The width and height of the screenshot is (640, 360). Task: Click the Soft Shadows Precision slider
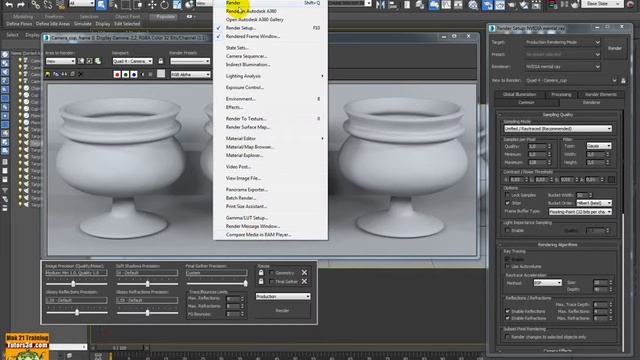tap(147, 283)
